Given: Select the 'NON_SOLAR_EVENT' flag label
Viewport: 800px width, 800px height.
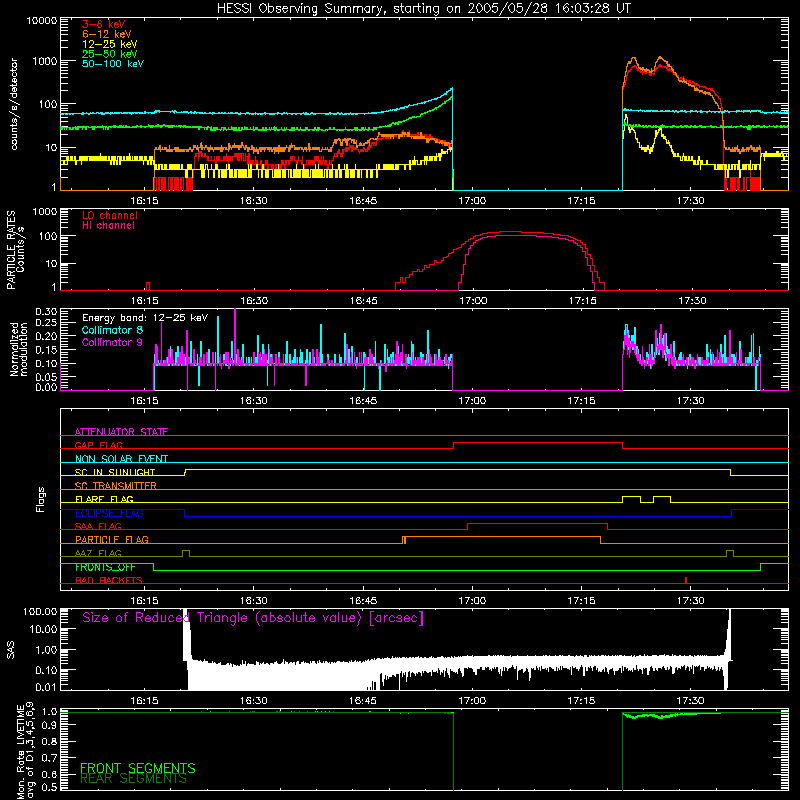Looking at the screenshot, I should tap(121, 459).
